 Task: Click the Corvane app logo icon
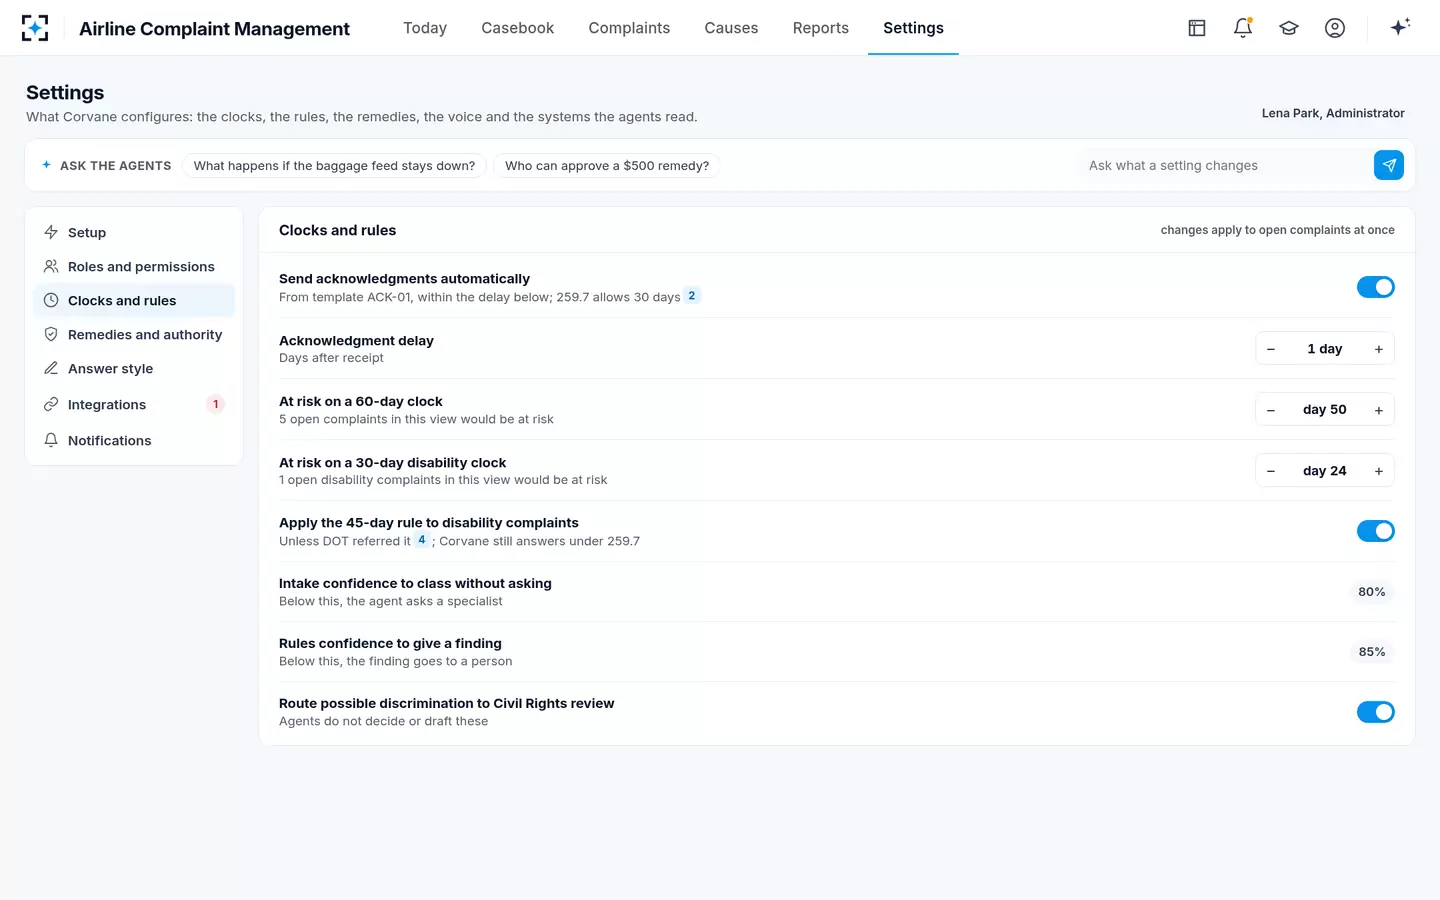pos(35,28)
